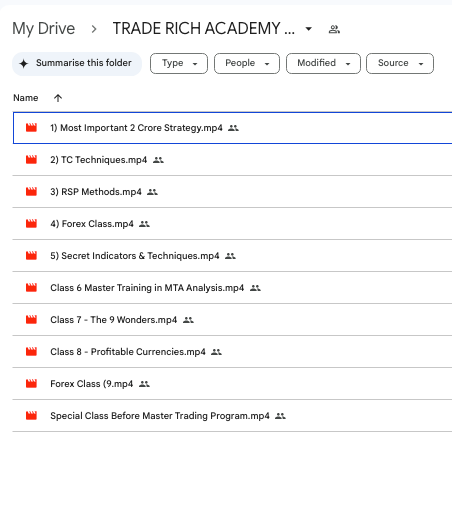Click video icon for Class 8 - Profitable Currencies.mp4

tap(31, 352)
